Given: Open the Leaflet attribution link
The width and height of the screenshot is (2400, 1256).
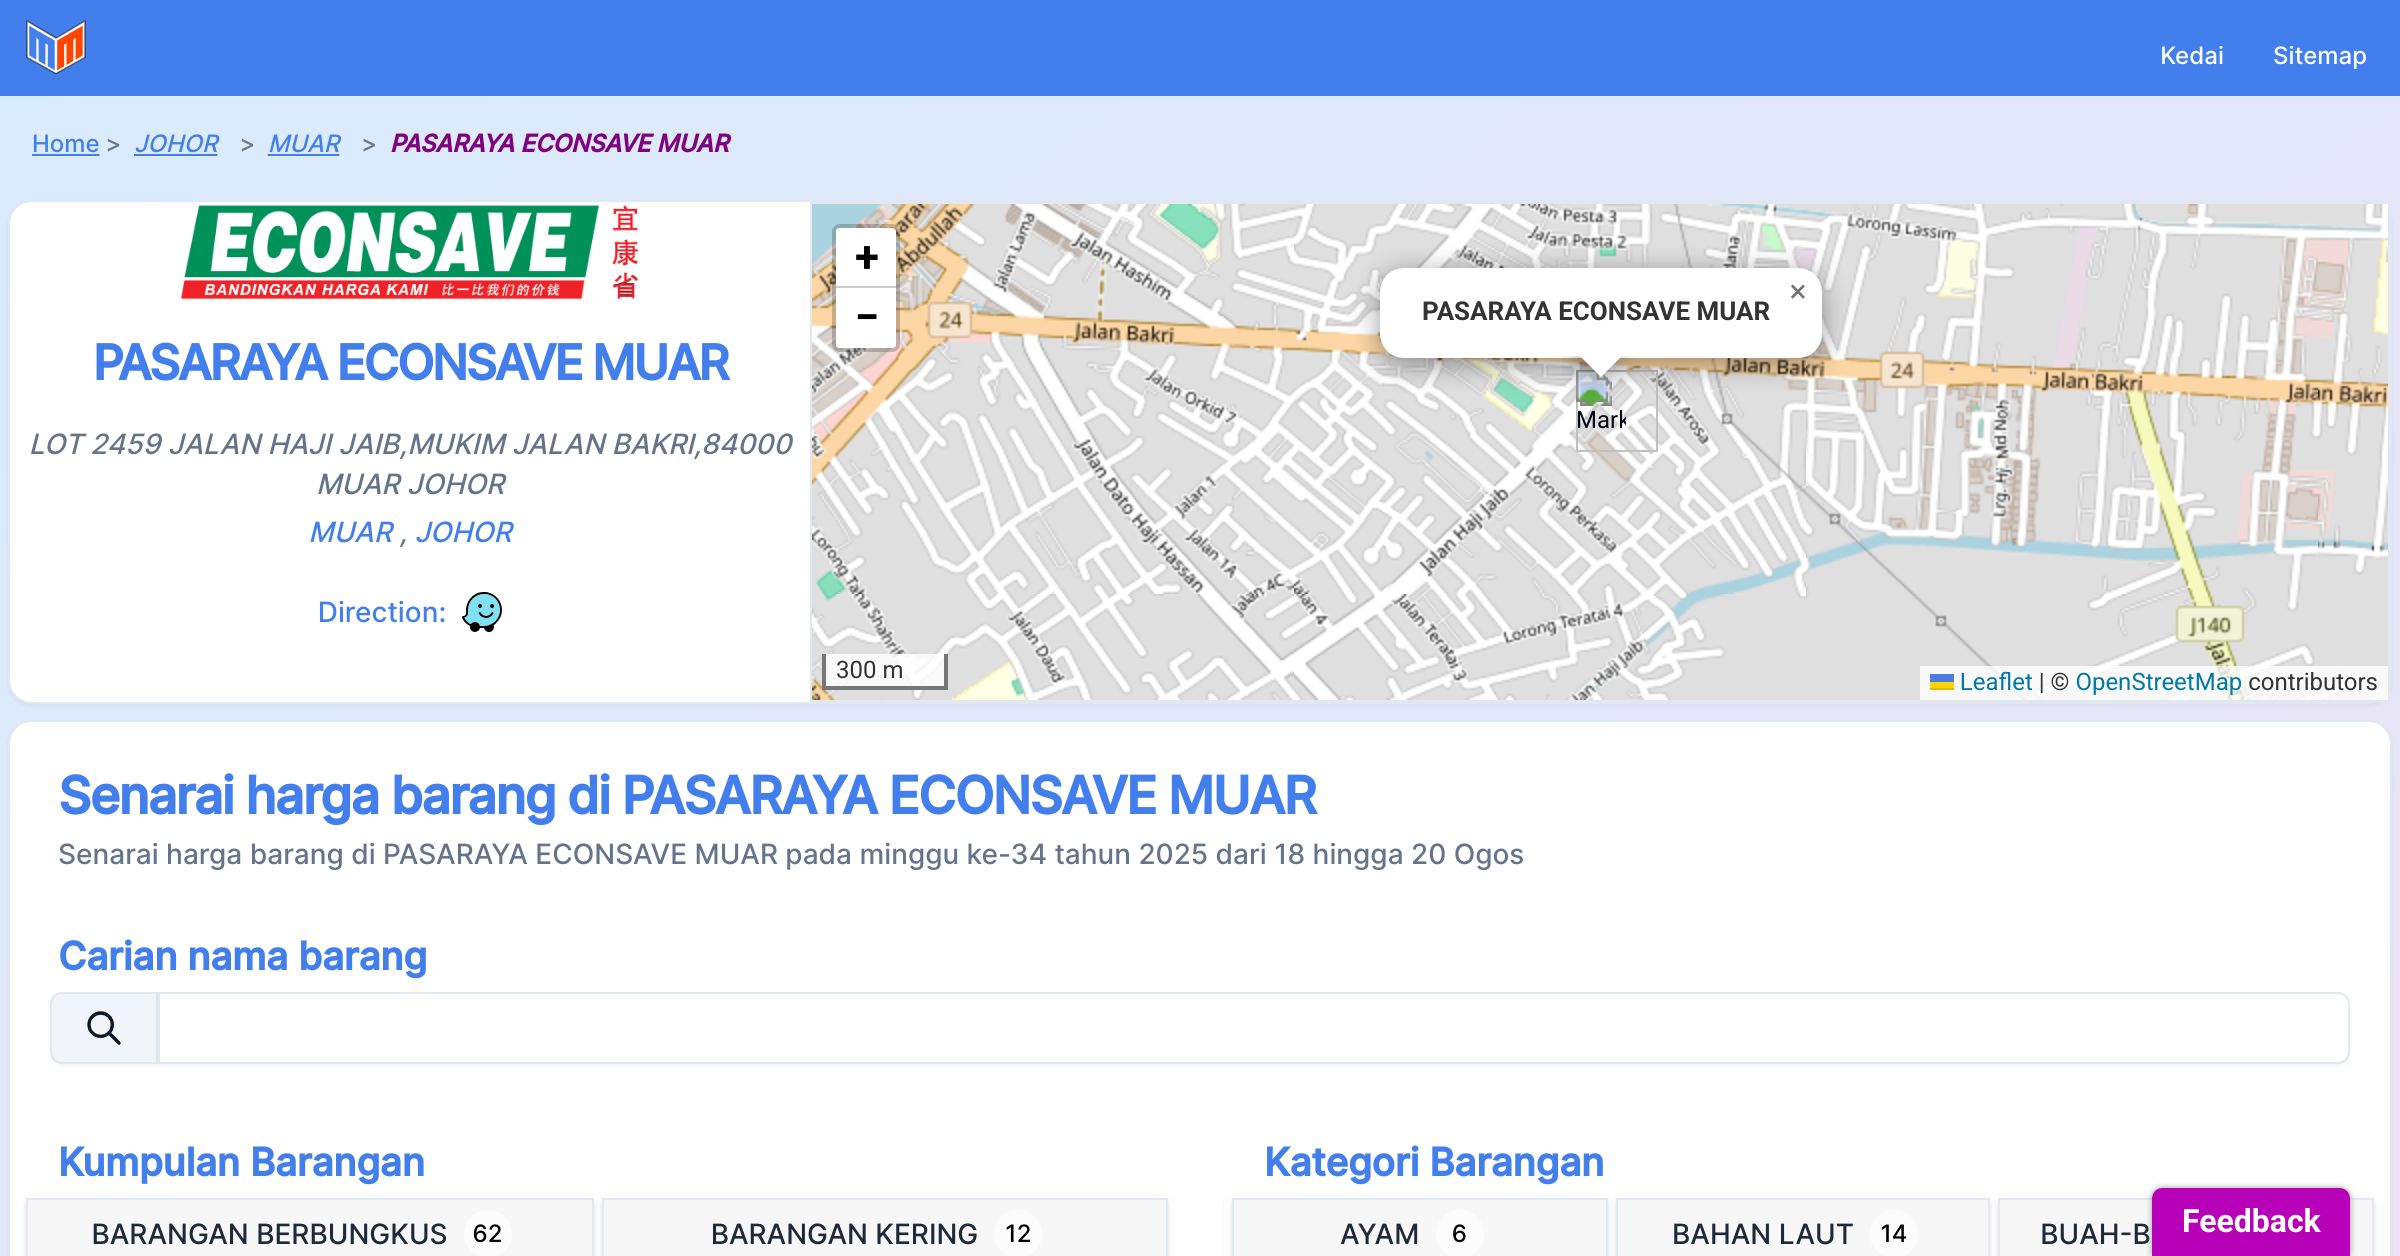Looking at the screenshot, I should [x=1995, y=682].
